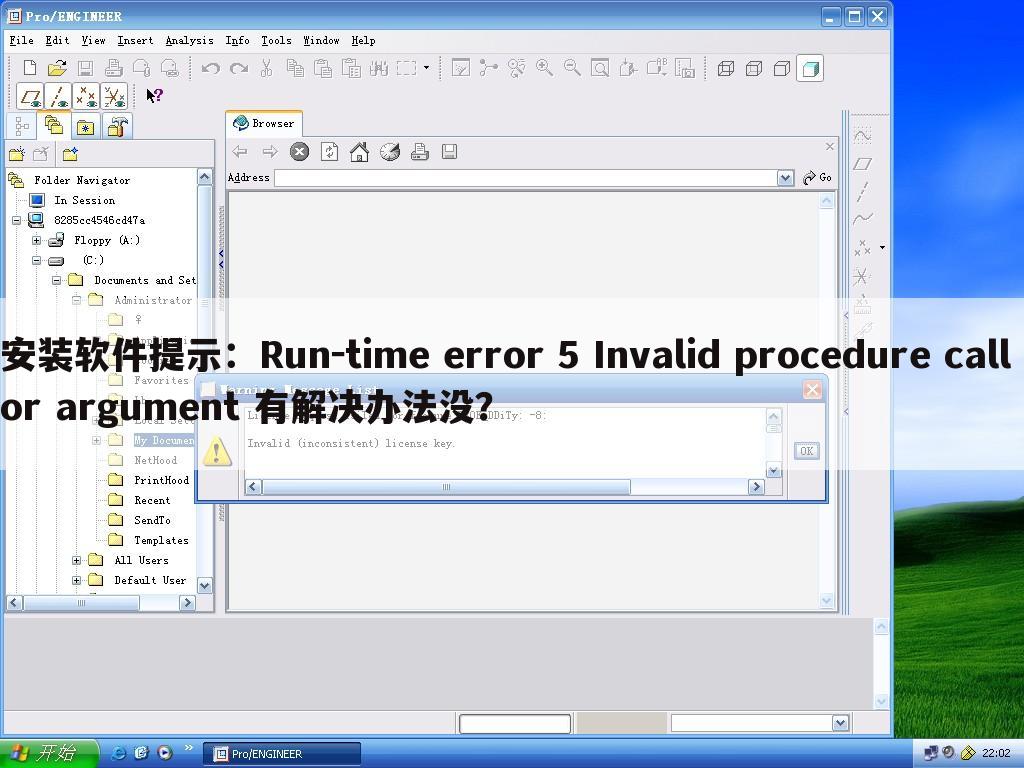Click browser Forward arrow
Image resolution: width=1024 pixels, height=768 pixels.
[270, 152]
